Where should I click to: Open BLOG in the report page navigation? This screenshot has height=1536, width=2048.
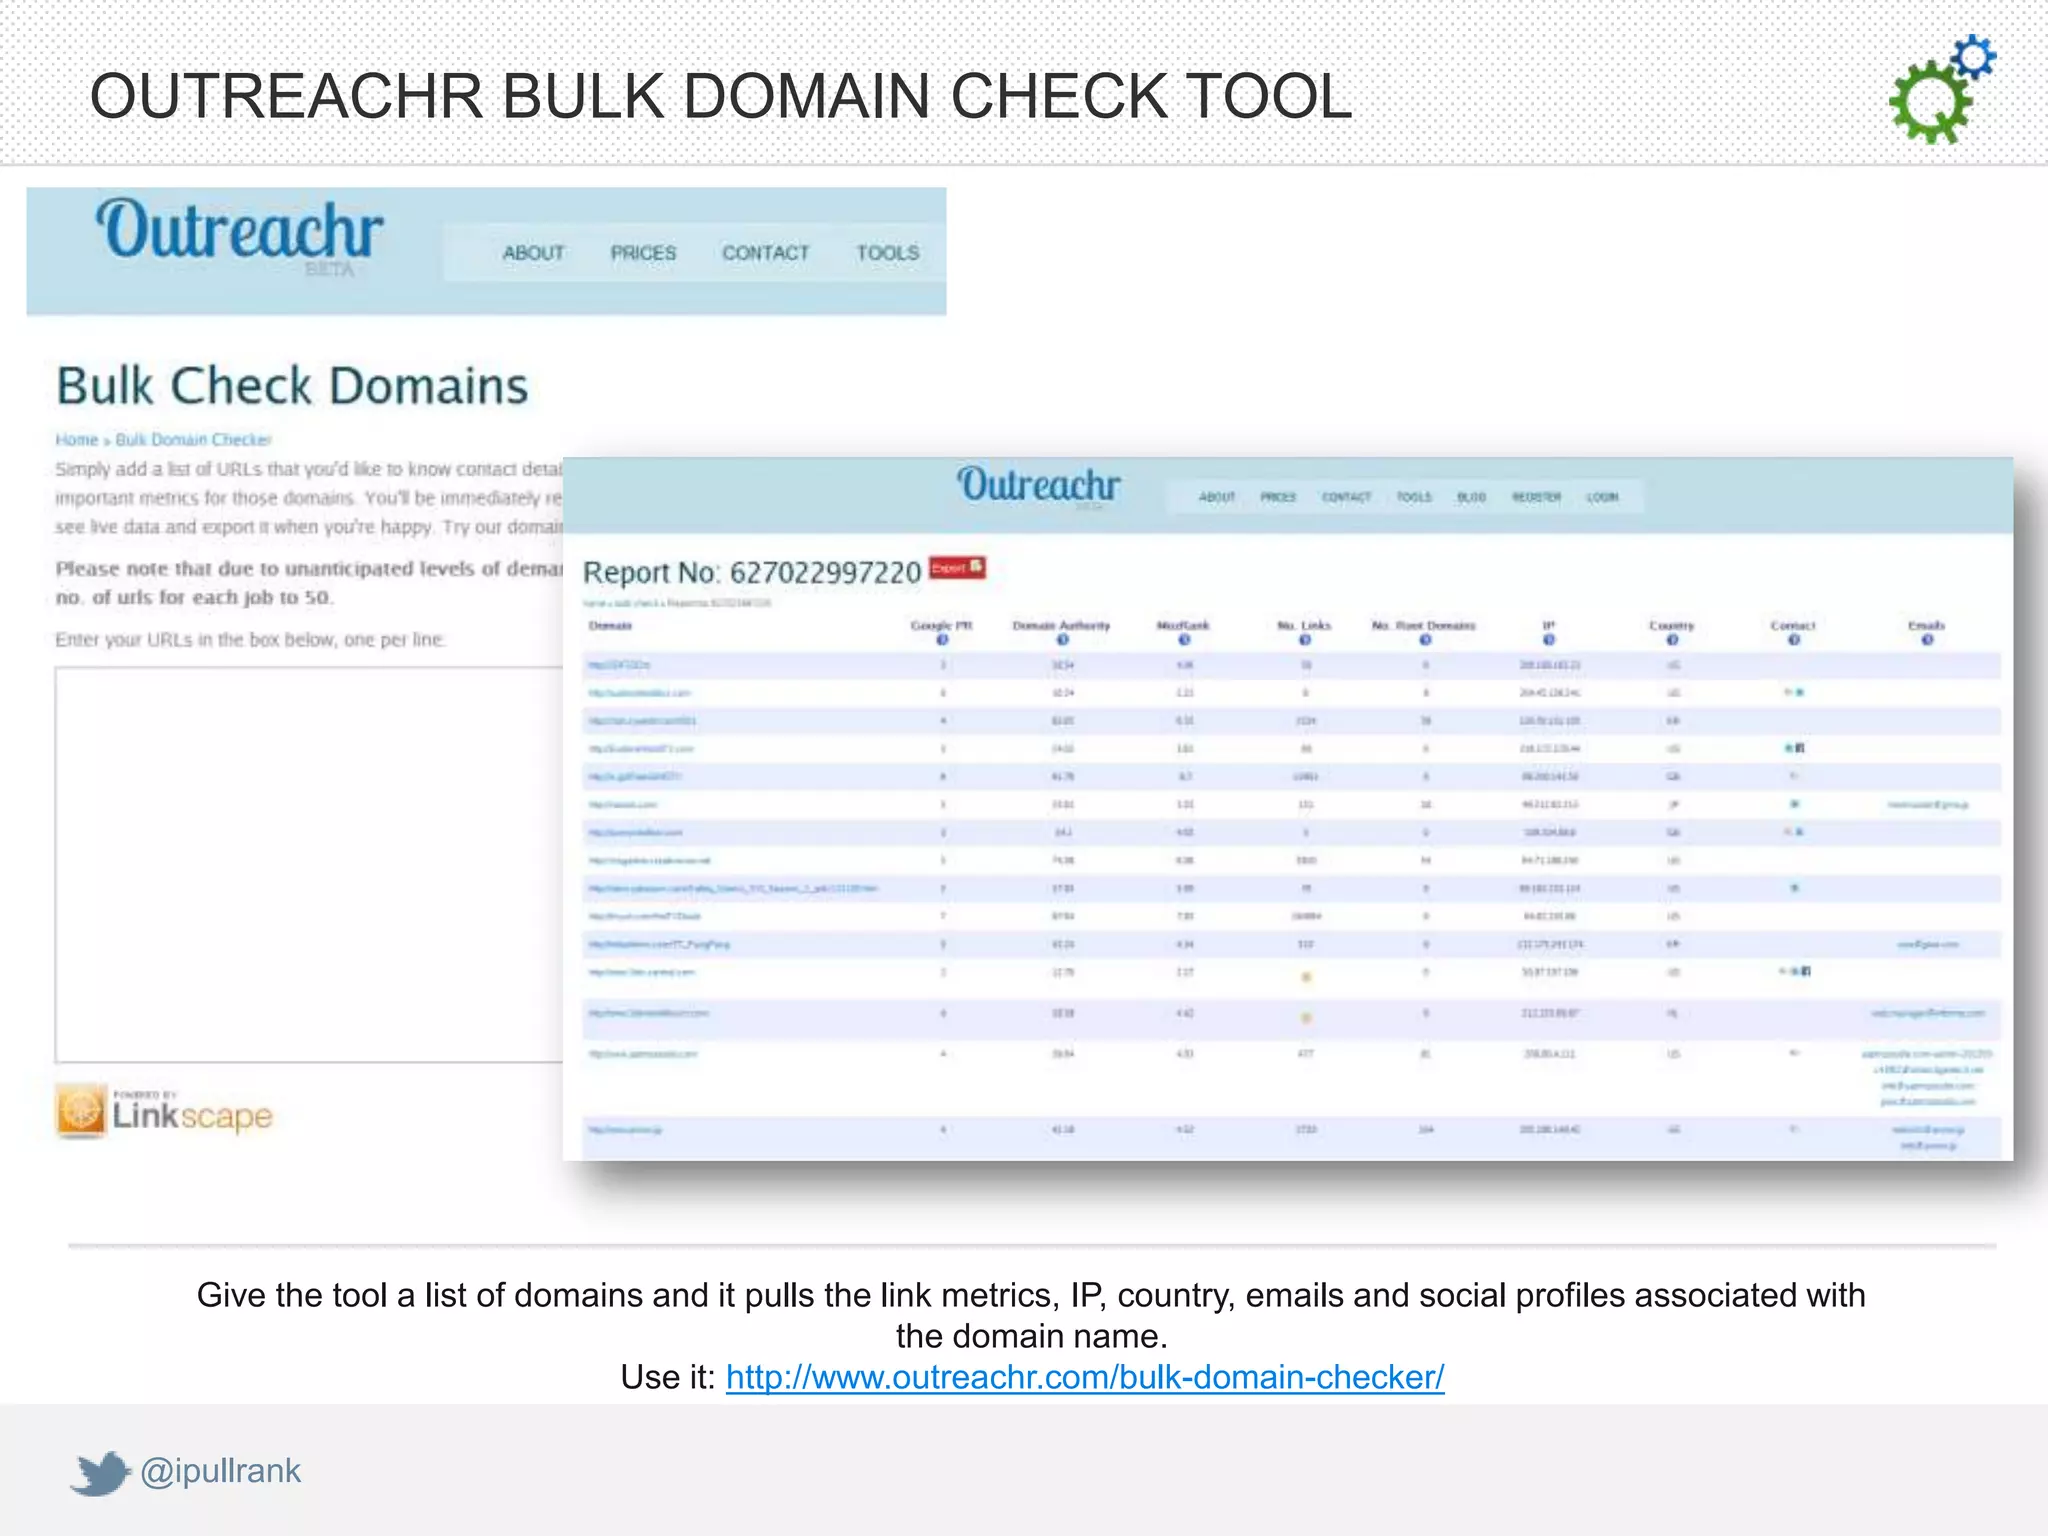1471,497
